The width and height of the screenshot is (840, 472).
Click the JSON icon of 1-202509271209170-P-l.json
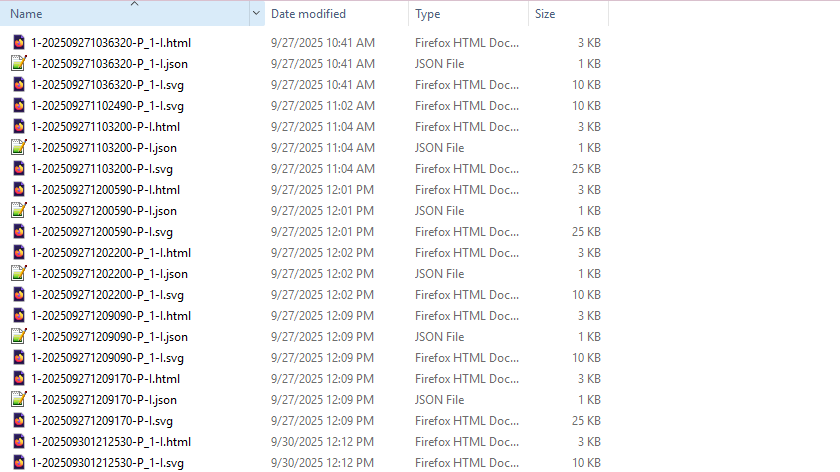tap(18, 400)
